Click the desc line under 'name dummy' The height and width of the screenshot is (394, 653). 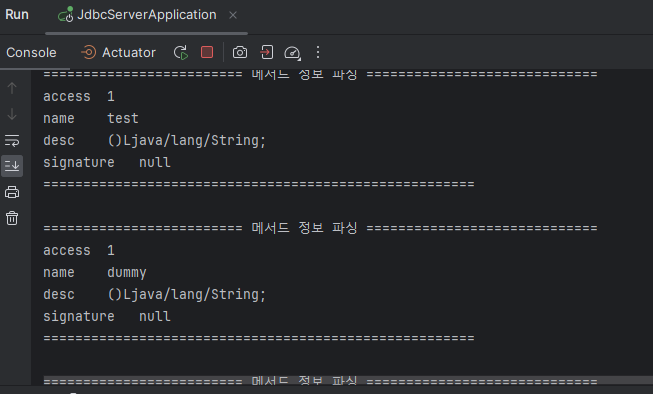click(155, 294)
